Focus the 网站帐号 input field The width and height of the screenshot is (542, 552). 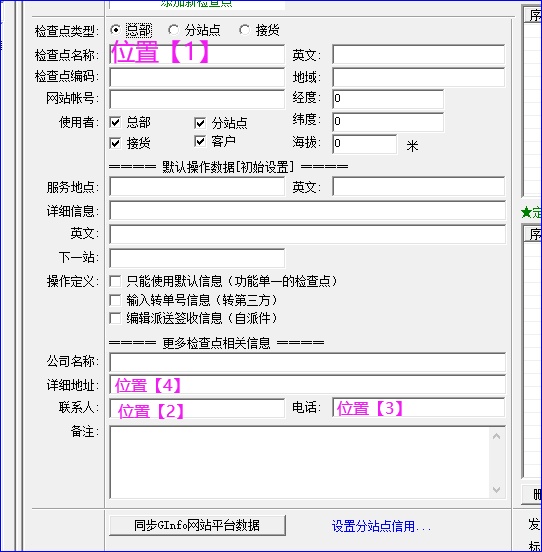pos(197,99)
